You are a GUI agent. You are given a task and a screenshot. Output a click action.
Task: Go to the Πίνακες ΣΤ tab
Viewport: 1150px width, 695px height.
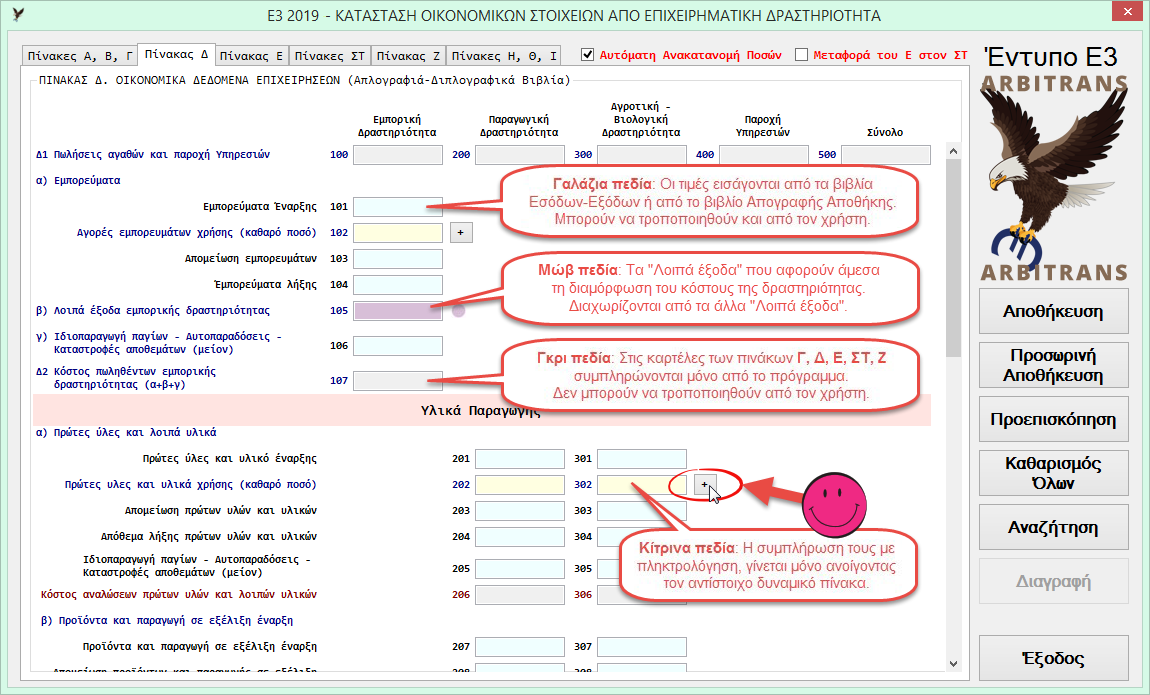click(329, 56)
